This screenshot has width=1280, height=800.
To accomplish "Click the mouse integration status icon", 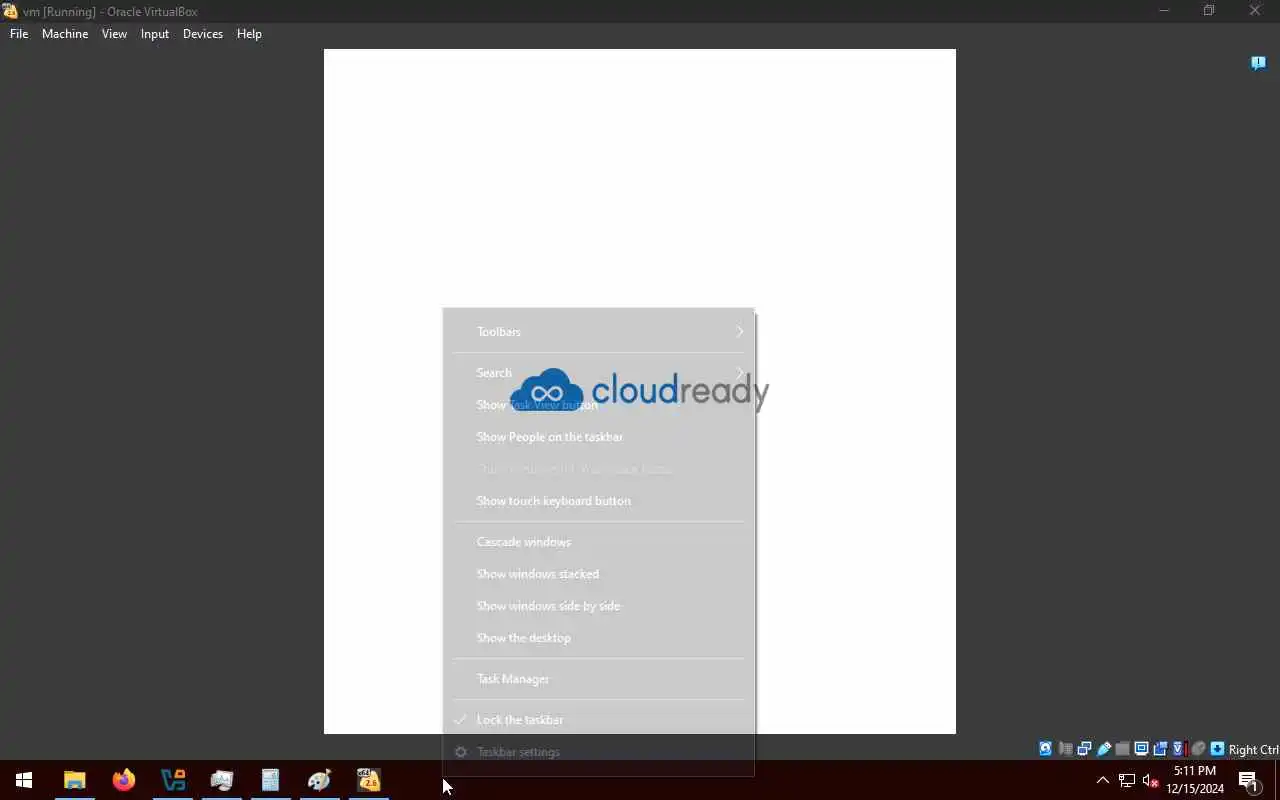I will (x=1198, y=748).
